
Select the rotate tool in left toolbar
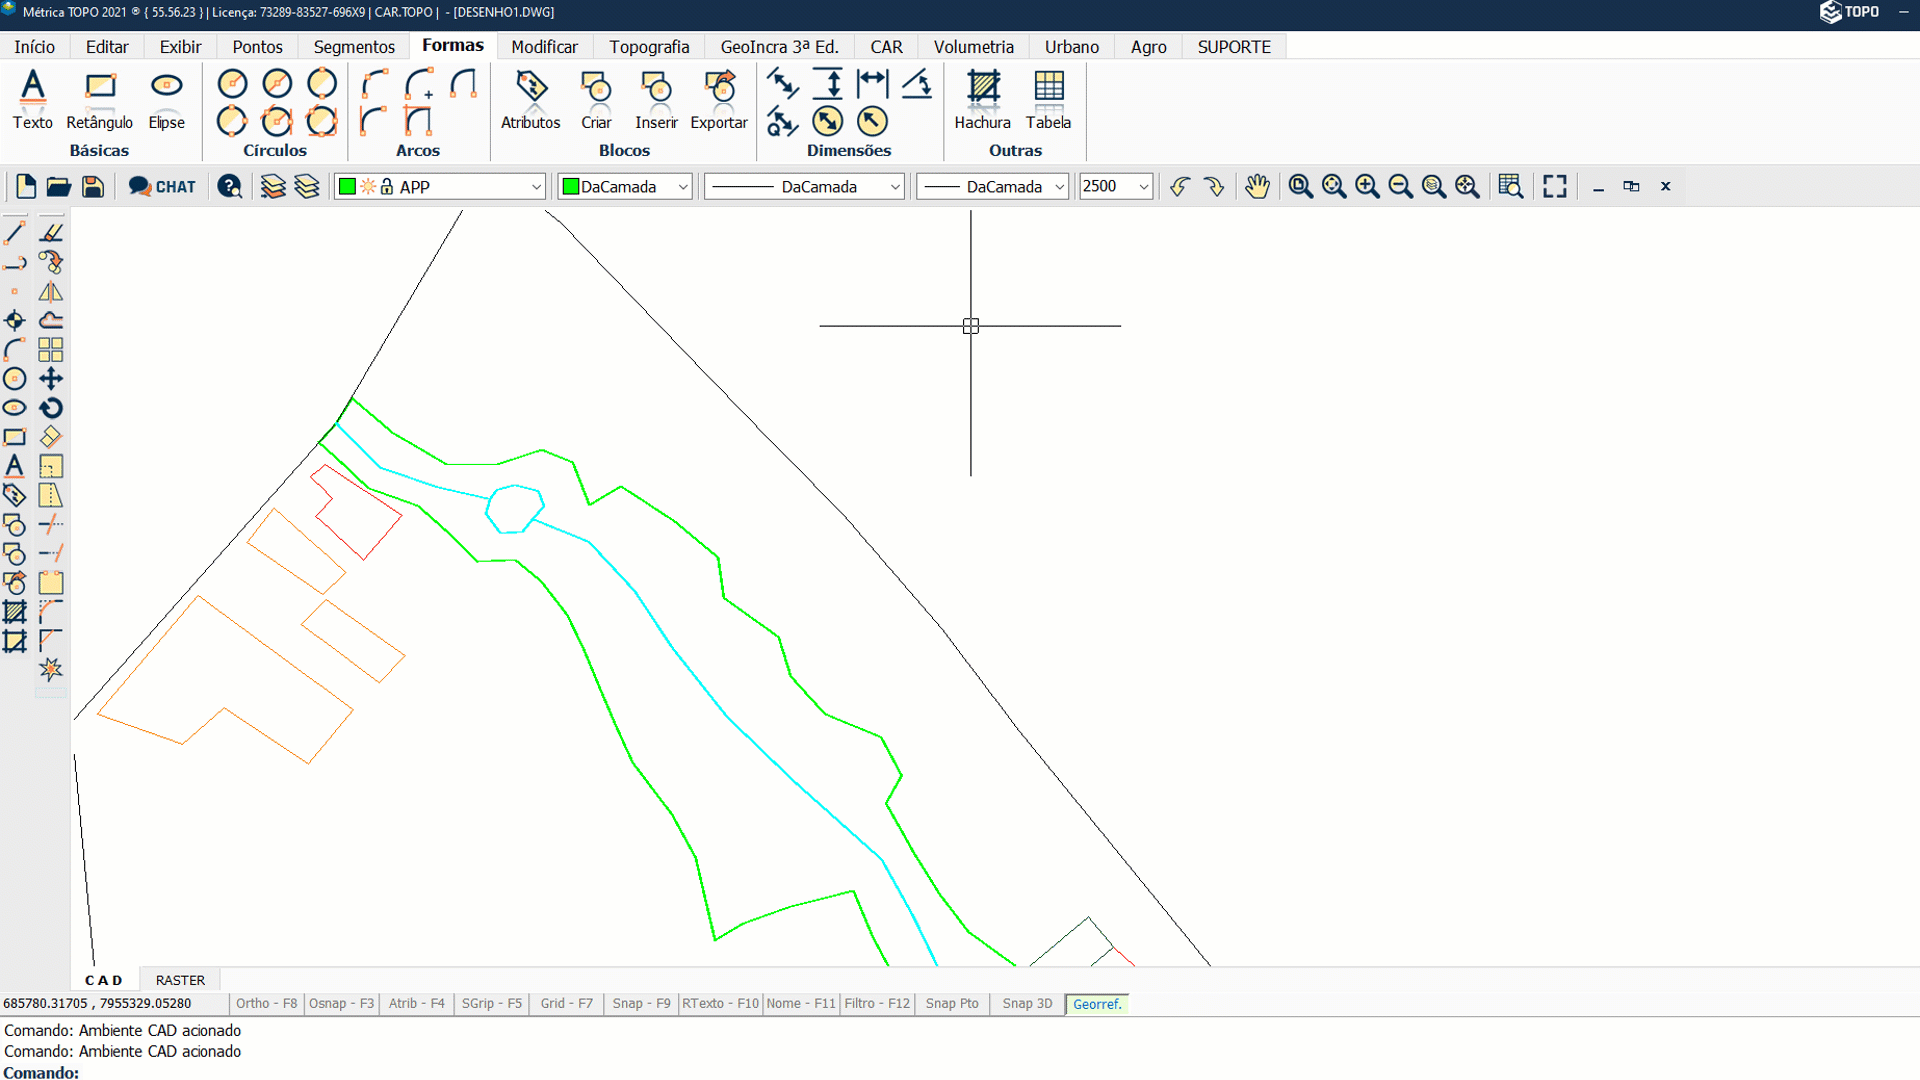(x=51, y=408)
